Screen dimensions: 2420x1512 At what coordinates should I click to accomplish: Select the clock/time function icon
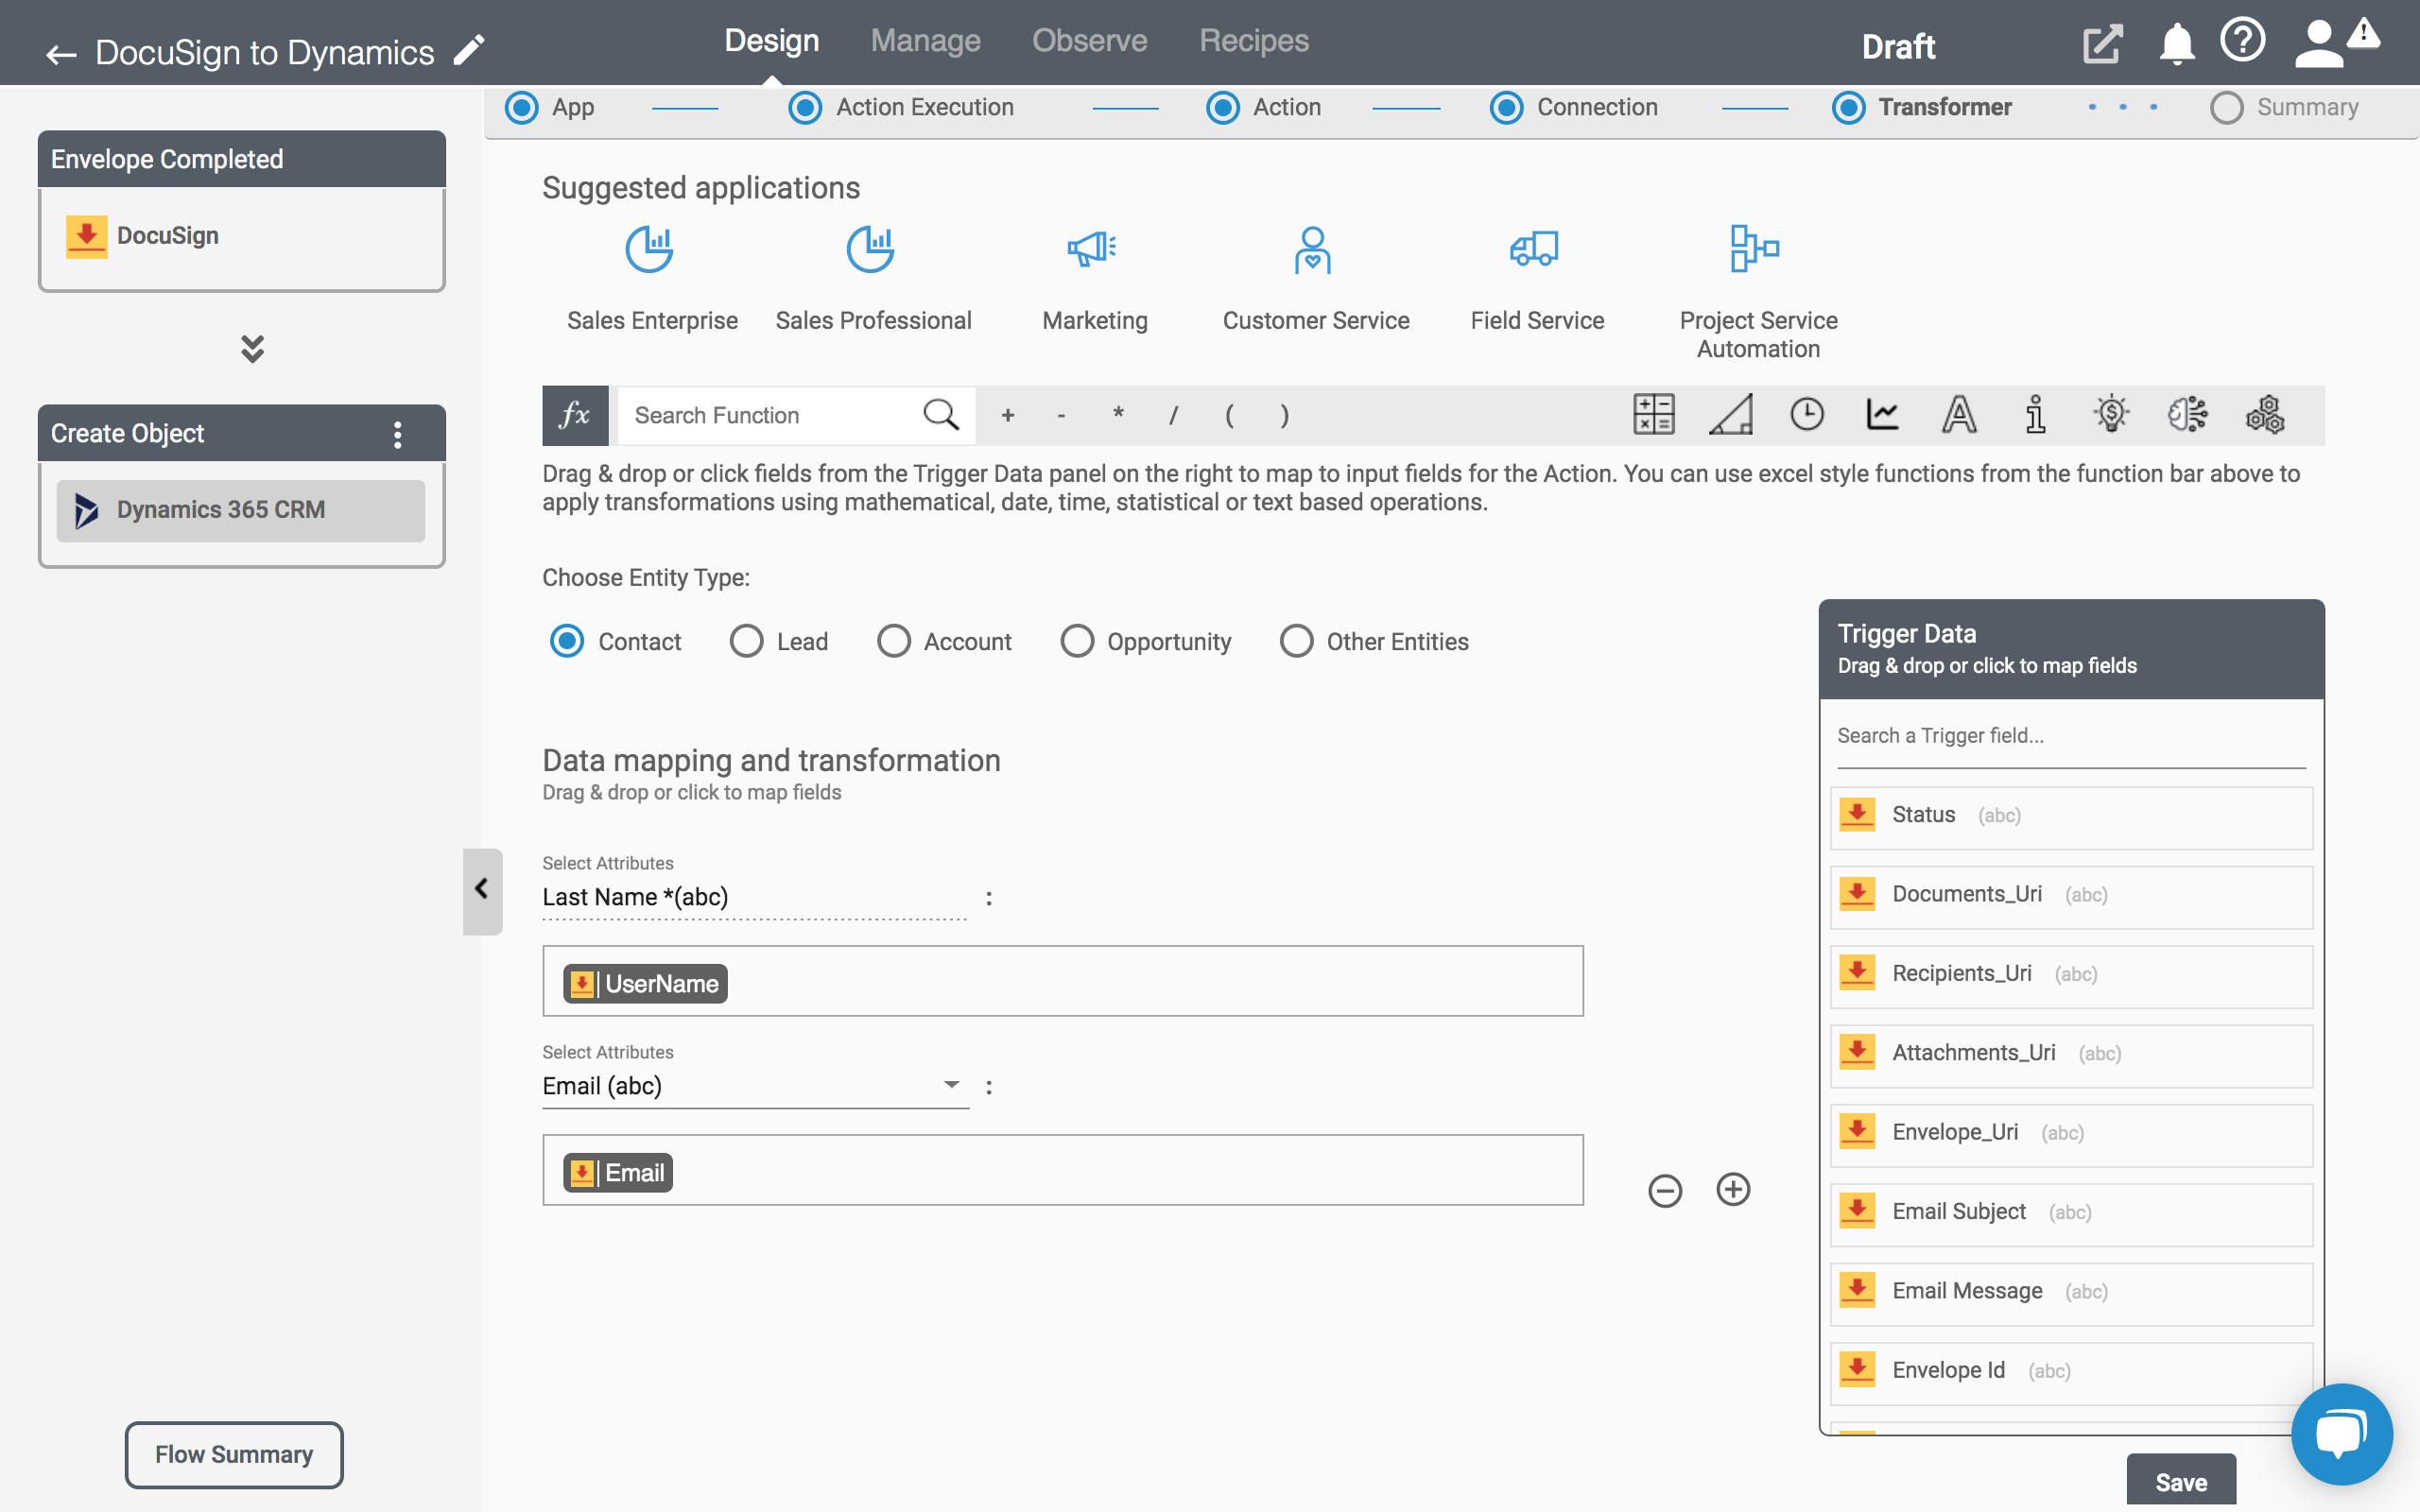pyautogui.click(x=1806, y=415)
